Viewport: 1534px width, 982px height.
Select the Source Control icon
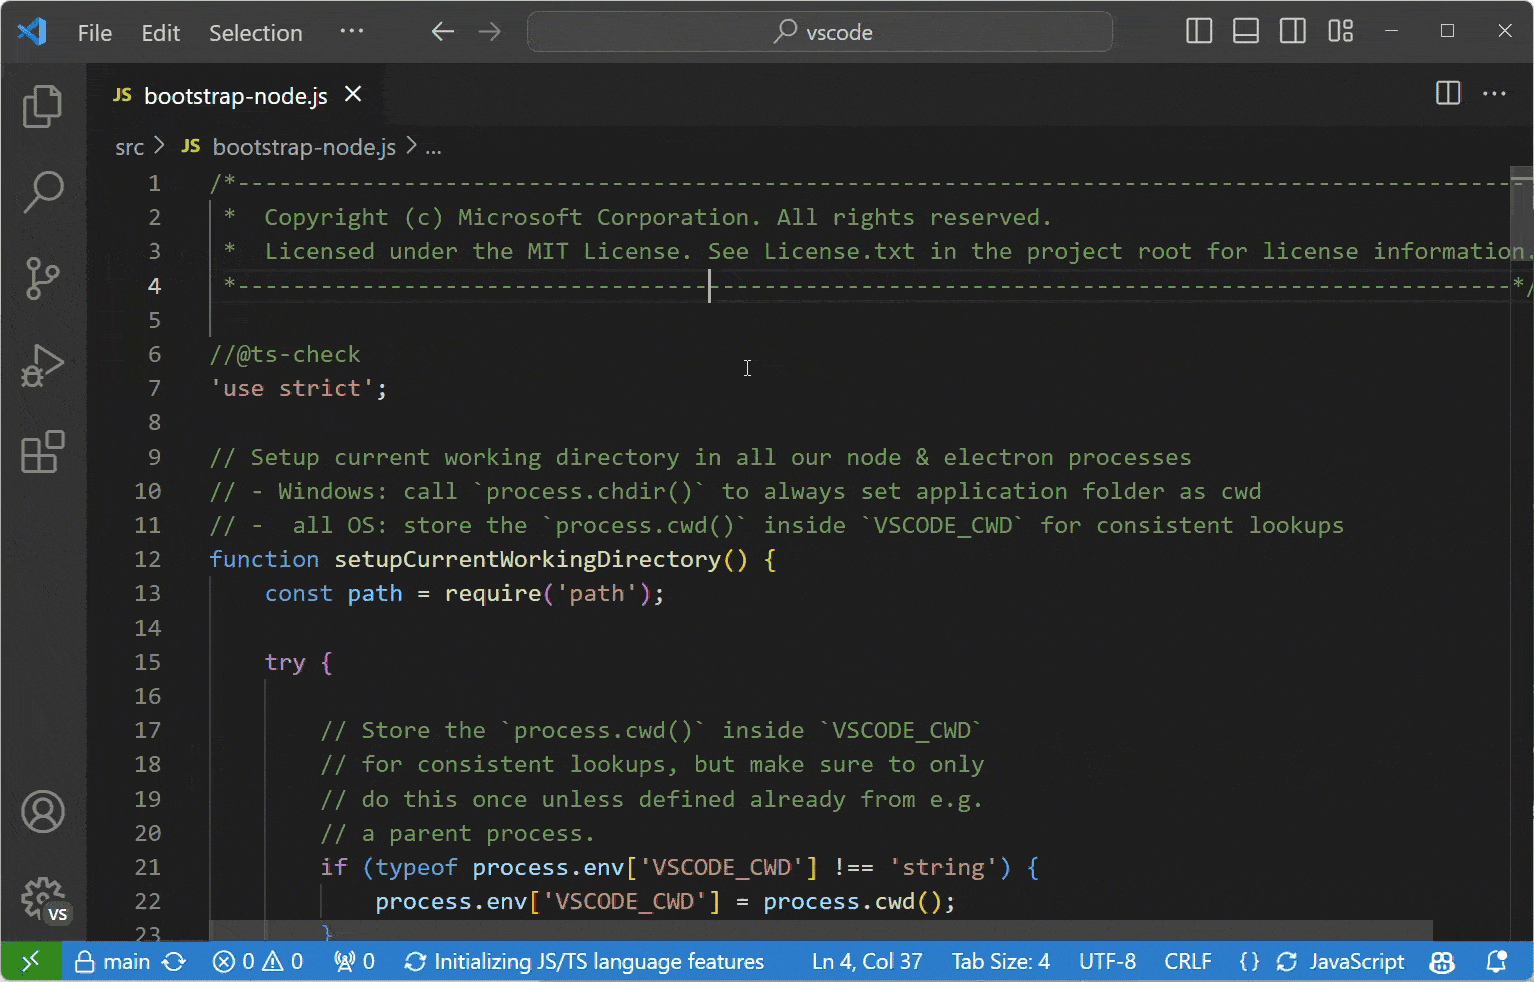tap(42, 279)
